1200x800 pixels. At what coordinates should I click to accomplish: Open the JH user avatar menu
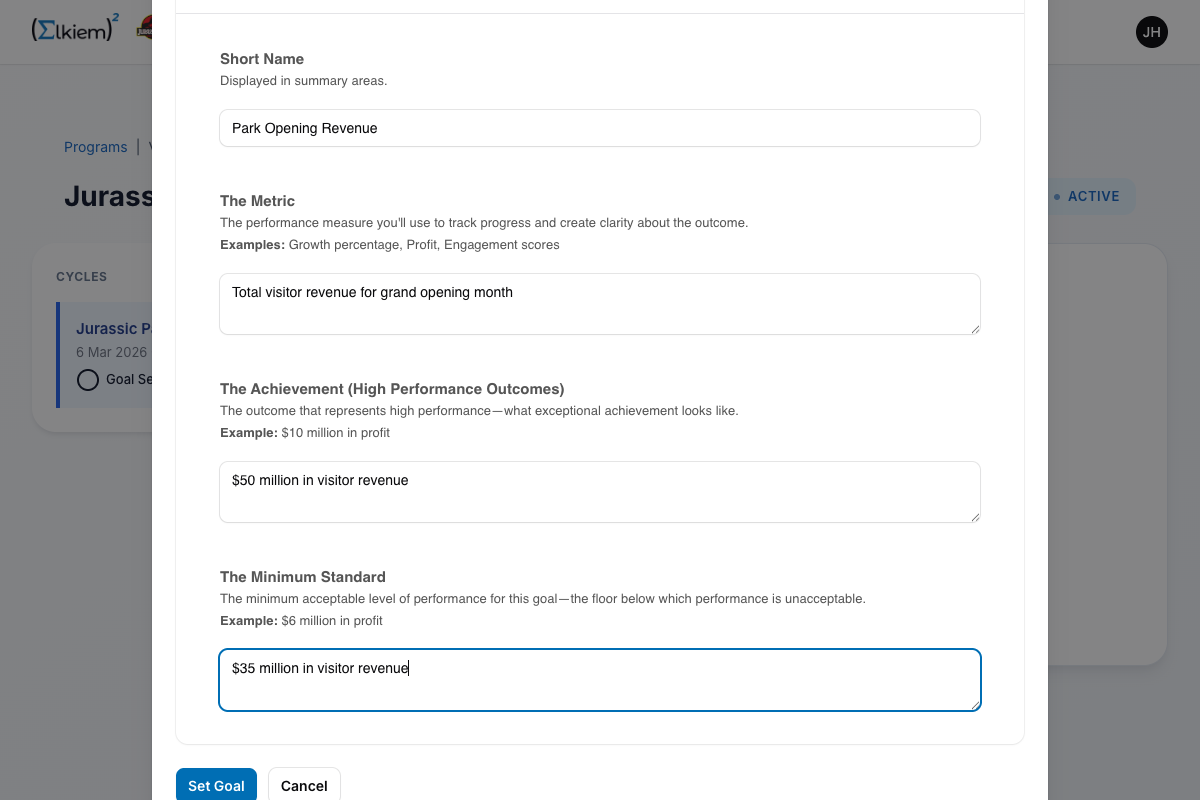pyautogui.click(x=1151, y=32)
